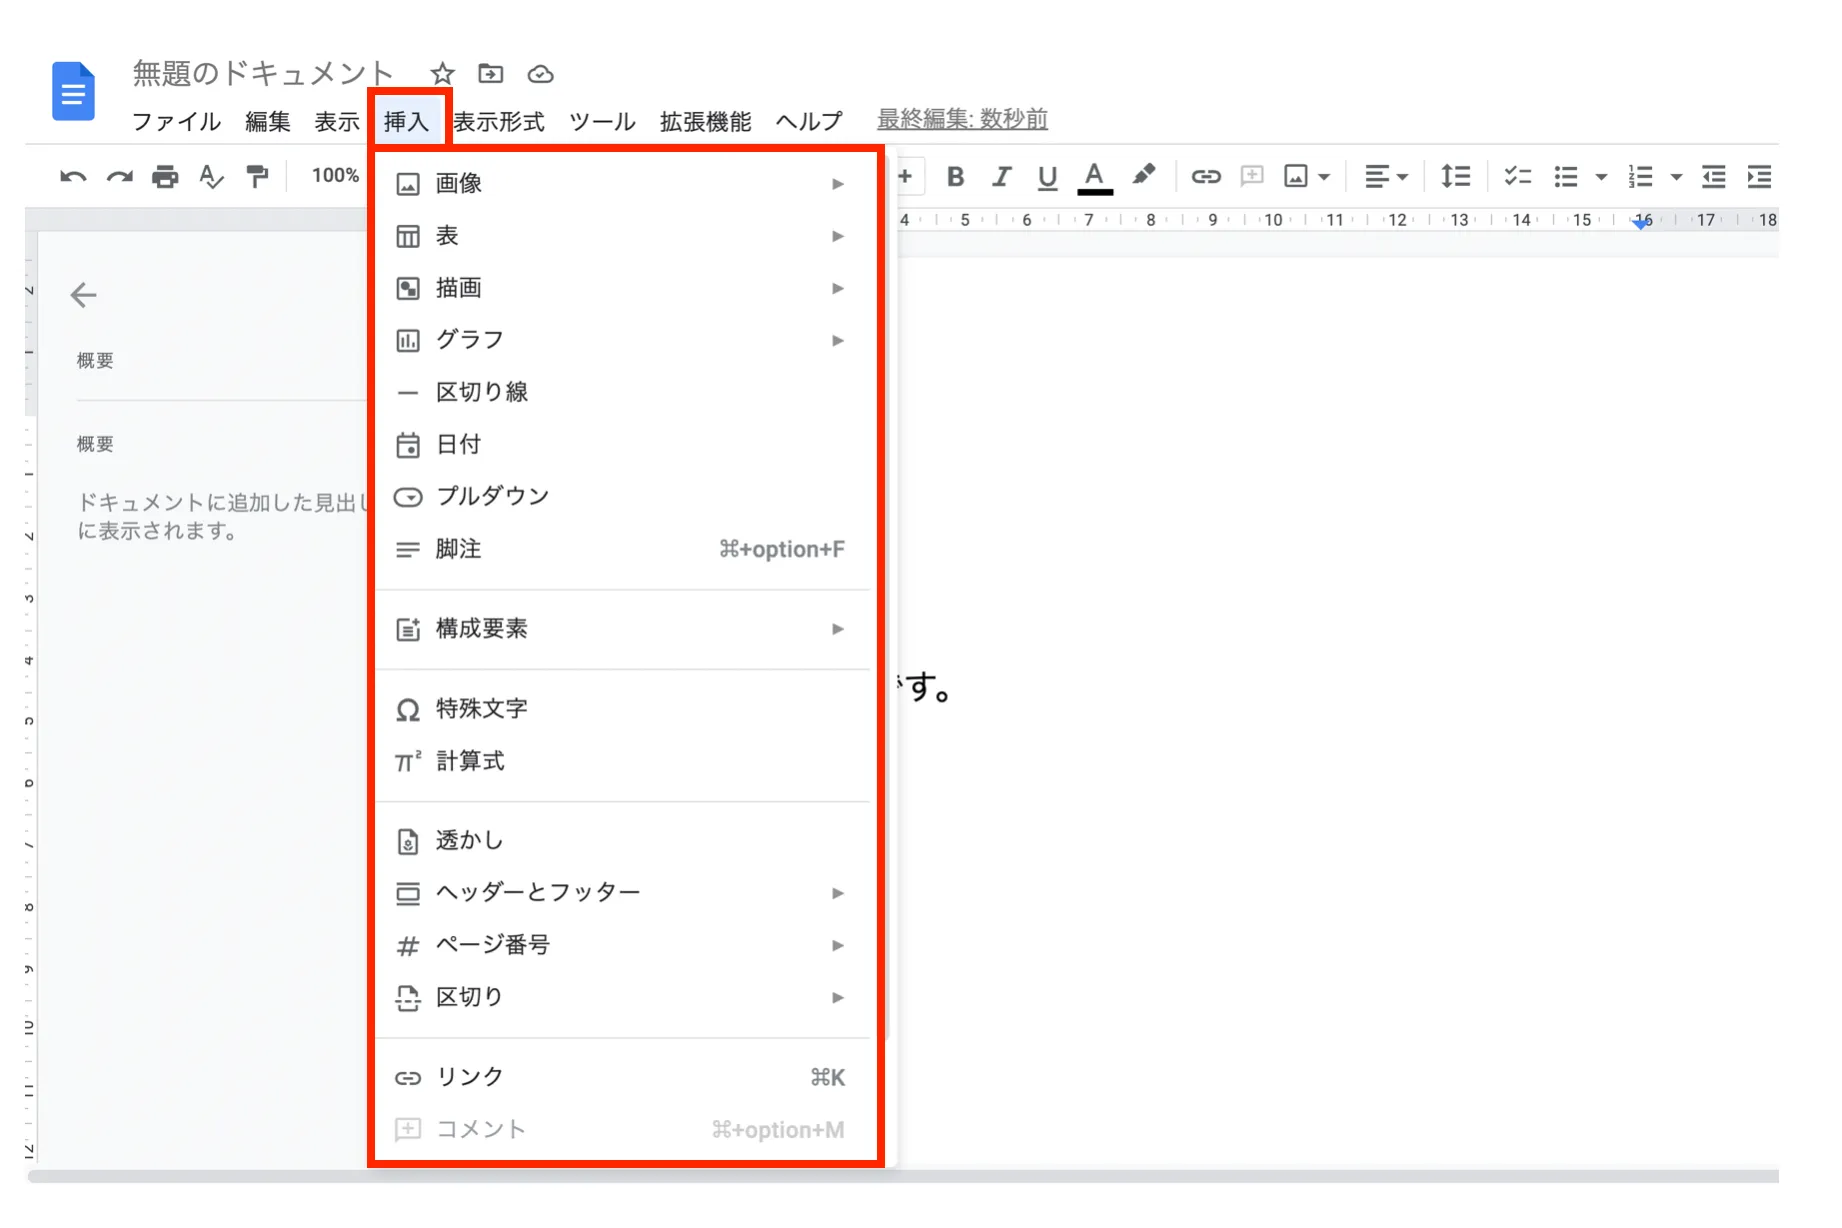Image resolution: width=1842 pixels, height=1228 pixels.
Task: Open numbered list options arrow
Action: click(x=1676, y=177)
